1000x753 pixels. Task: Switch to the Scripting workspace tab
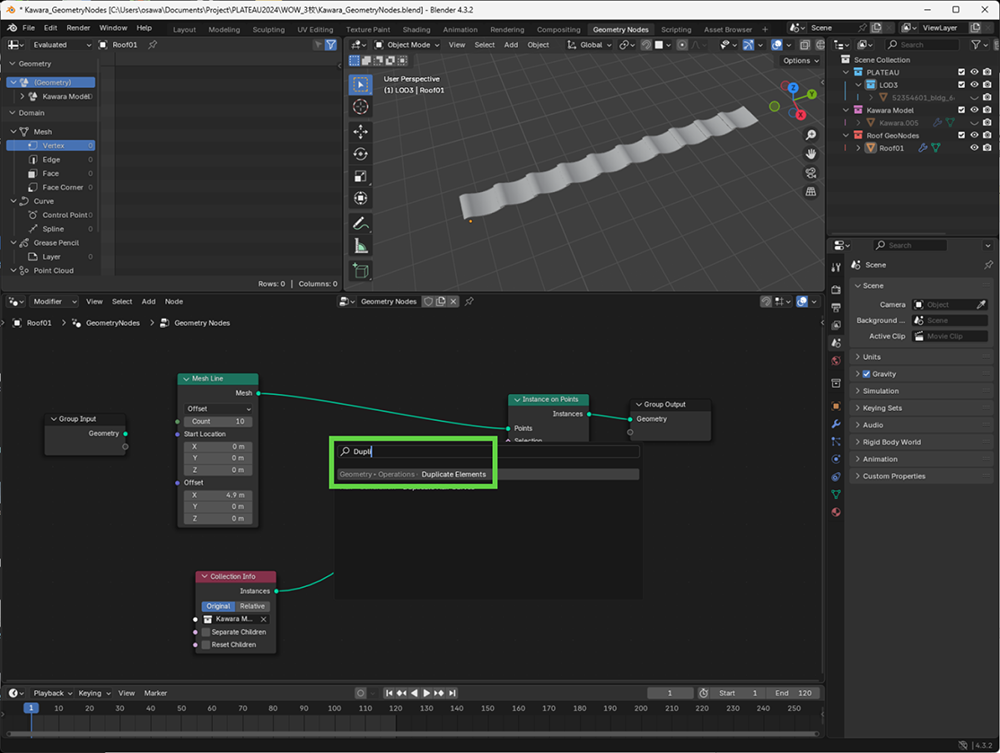pyautogui.click(x=676, y=29)
